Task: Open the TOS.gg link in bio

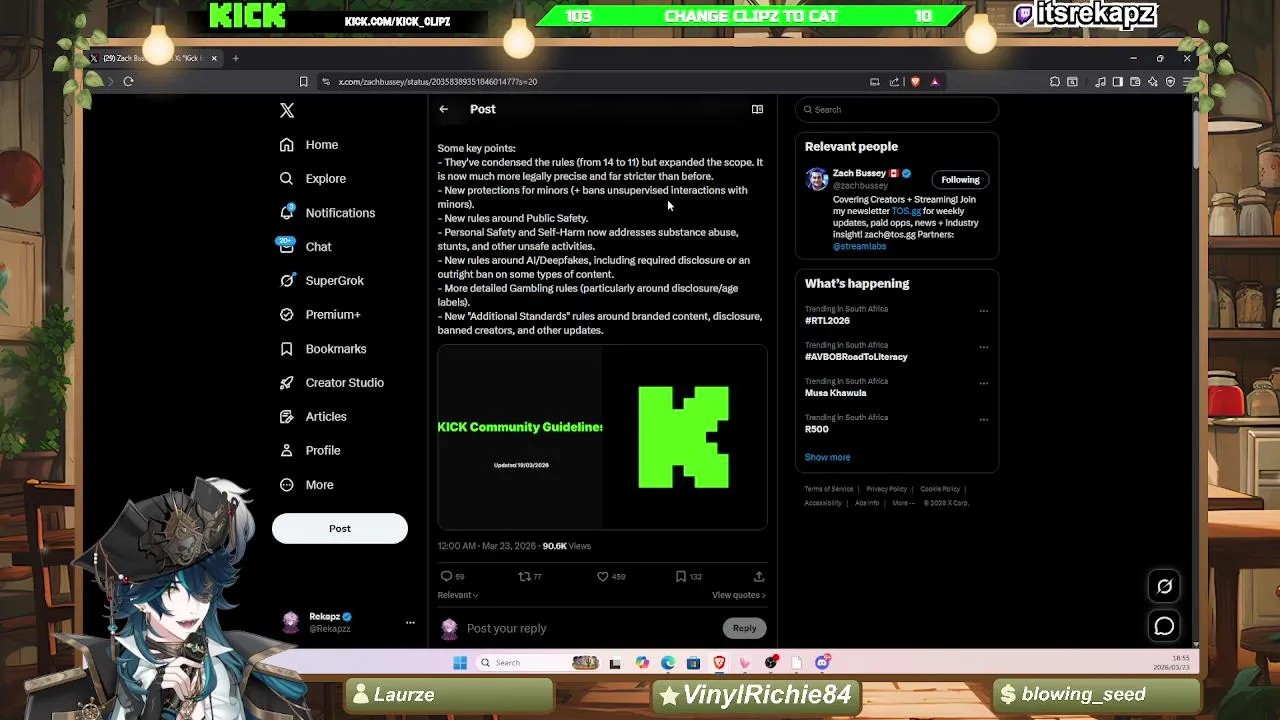Action: pos(906,211)
